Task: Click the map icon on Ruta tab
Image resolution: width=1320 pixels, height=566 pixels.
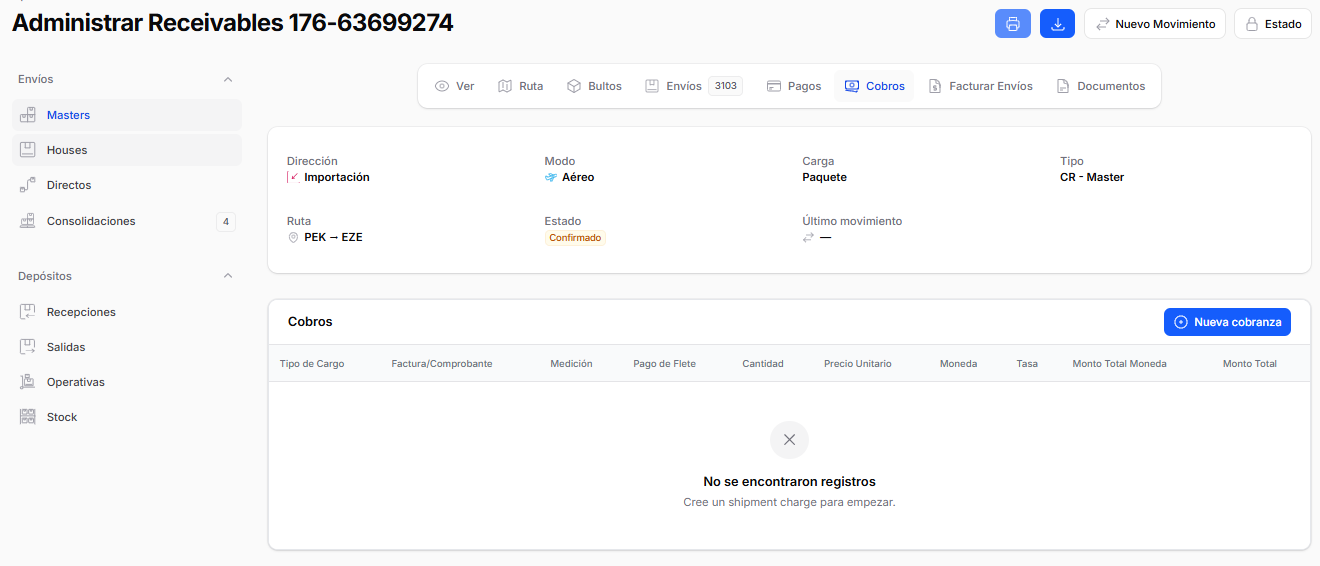Action: 505,86
